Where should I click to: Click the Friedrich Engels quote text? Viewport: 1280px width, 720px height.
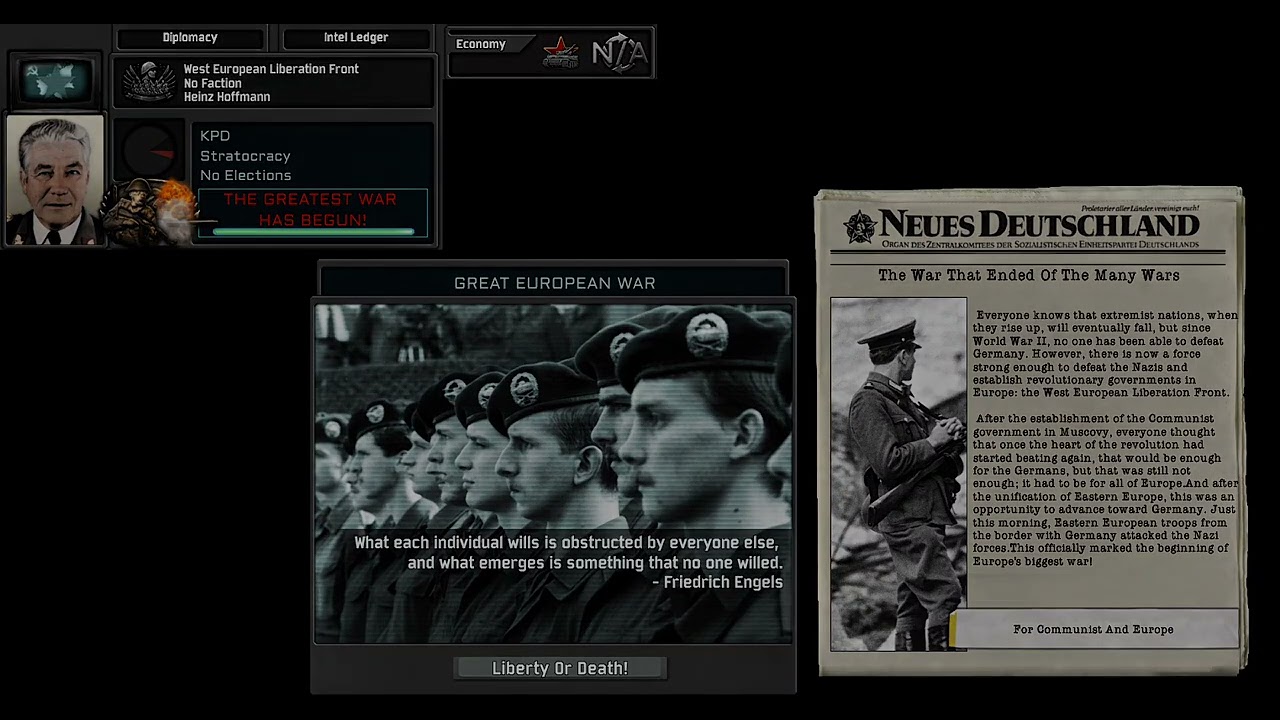pos(568,562)
